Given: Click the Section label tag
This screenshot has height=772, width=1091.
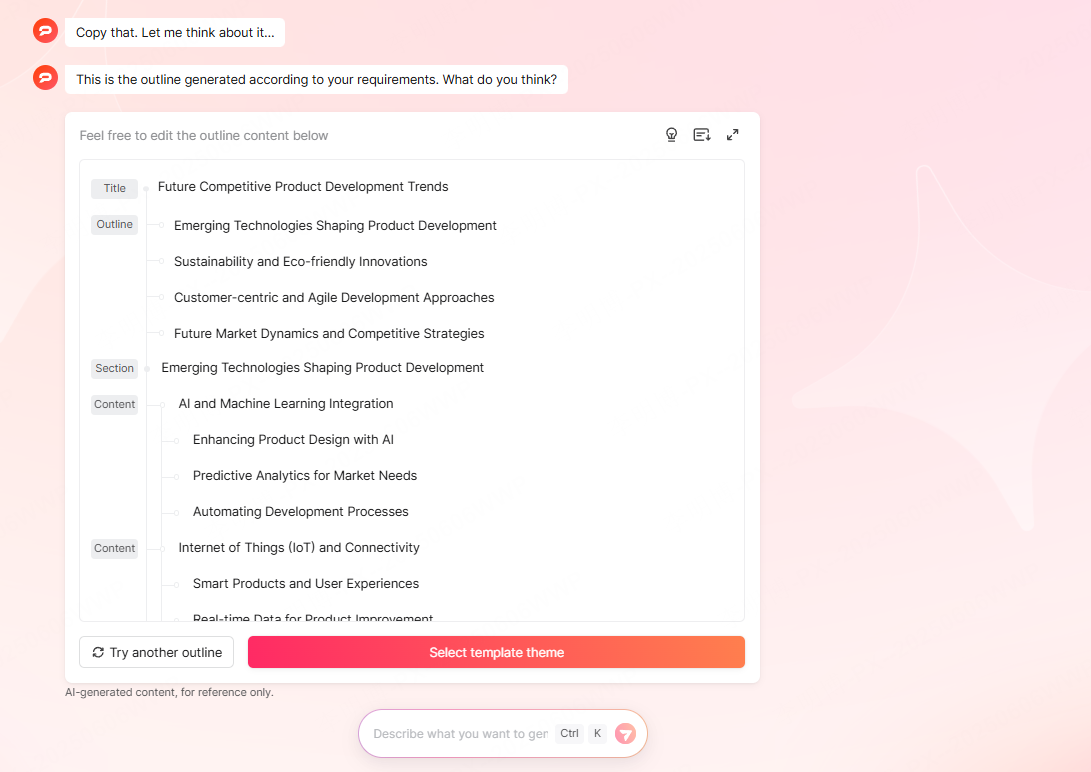Looking at the screenshot, I should coord(114,368).
